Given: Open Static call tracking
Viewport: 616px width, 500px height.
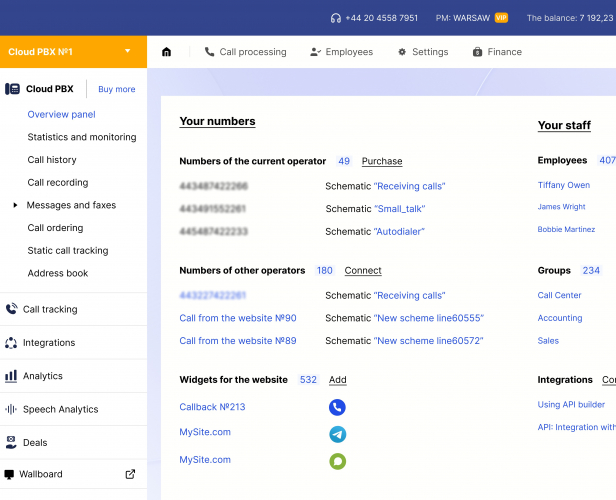Looking at the screenshot, I should coord(68,251).
